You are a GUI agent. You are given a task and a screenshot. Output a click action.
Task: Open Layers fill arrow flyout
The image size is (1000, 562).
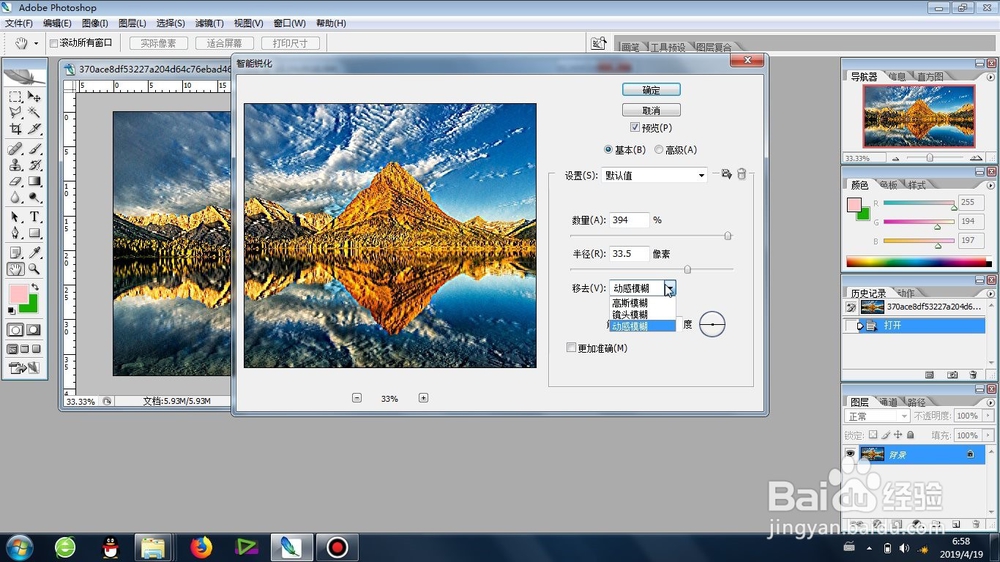(x=989, y=435)
